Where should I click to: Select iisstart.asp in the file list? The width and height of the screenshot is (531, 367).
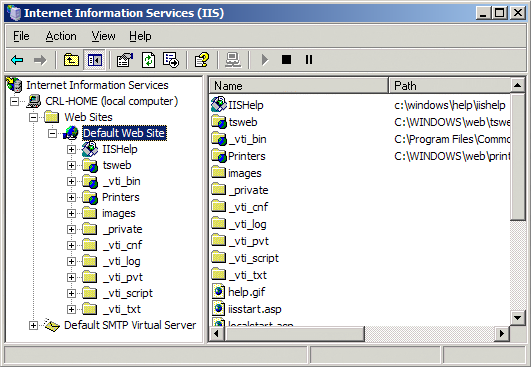click(x=254, y=309)
